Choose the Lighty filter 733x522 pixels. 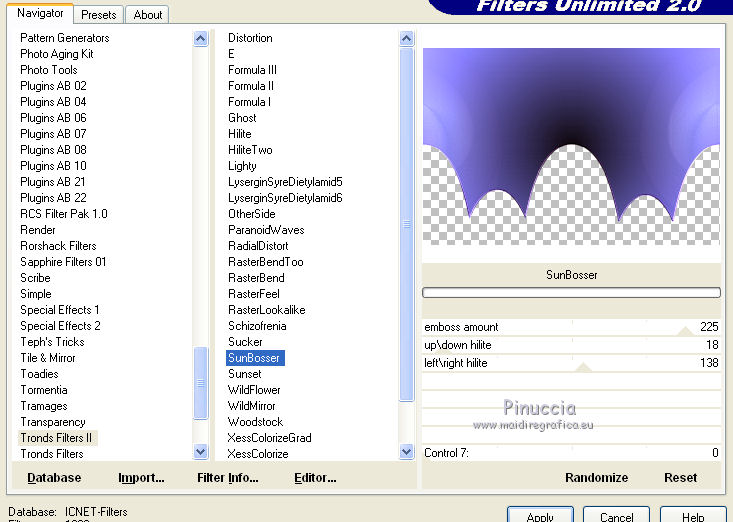242,166
